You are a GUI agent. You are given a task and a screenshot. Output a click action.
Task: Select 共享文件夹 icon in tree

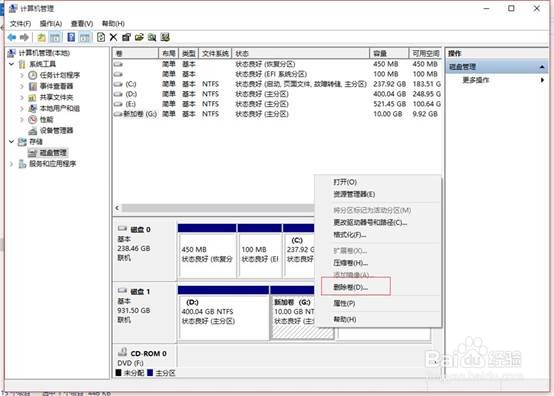point(33,97)
